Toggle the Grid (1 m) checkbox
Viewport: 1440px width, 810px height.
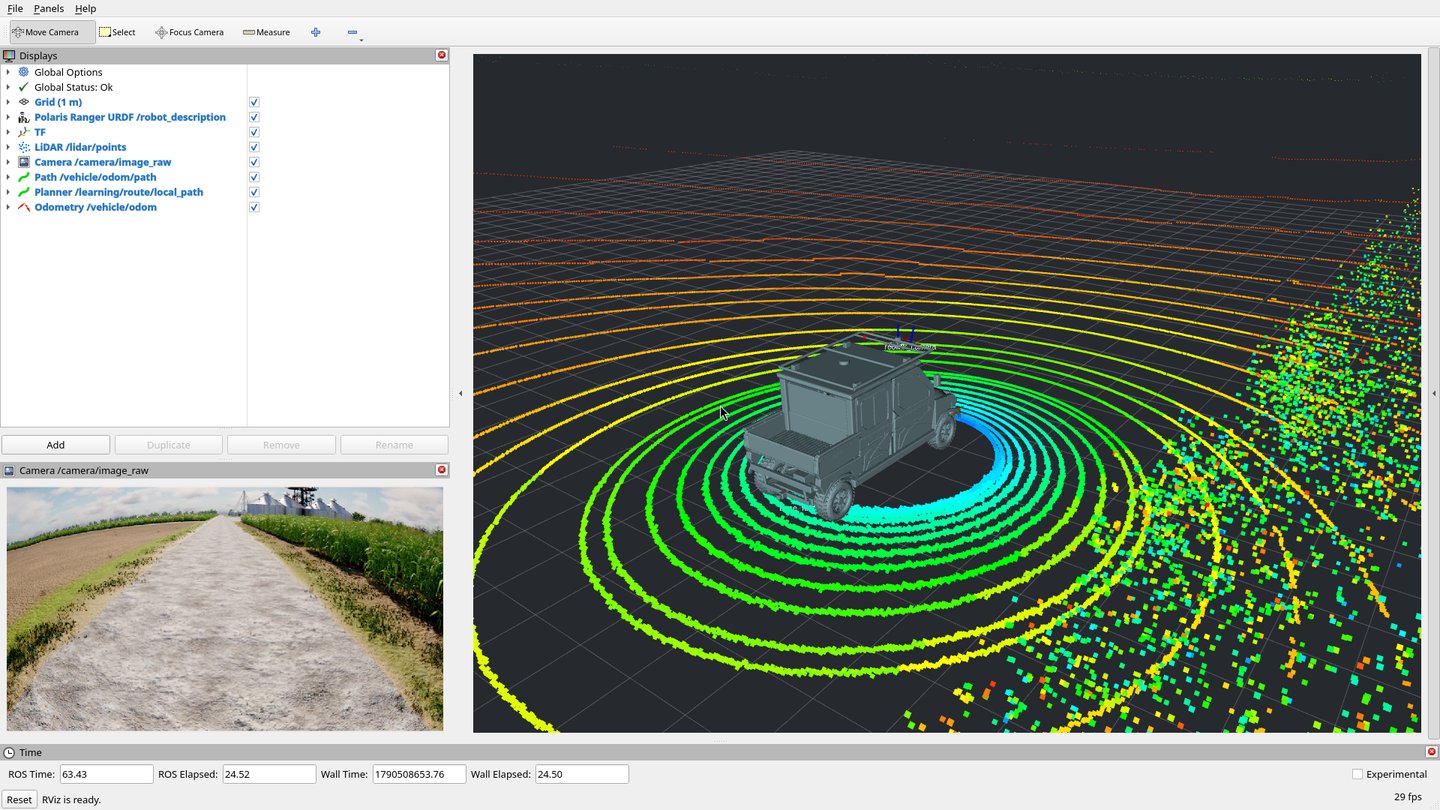[254, 102]
